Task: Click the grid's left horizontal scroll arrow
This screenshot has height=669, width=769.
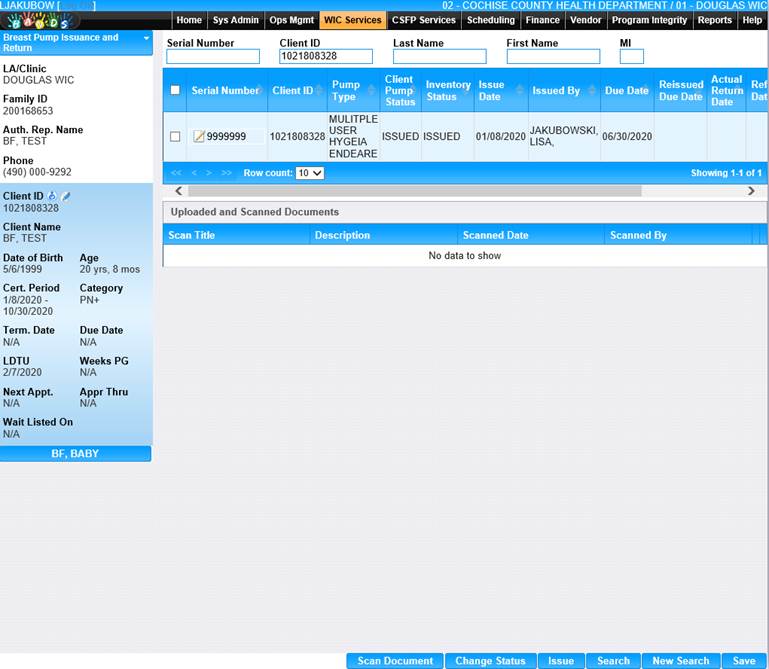Action: click(179, 191)
